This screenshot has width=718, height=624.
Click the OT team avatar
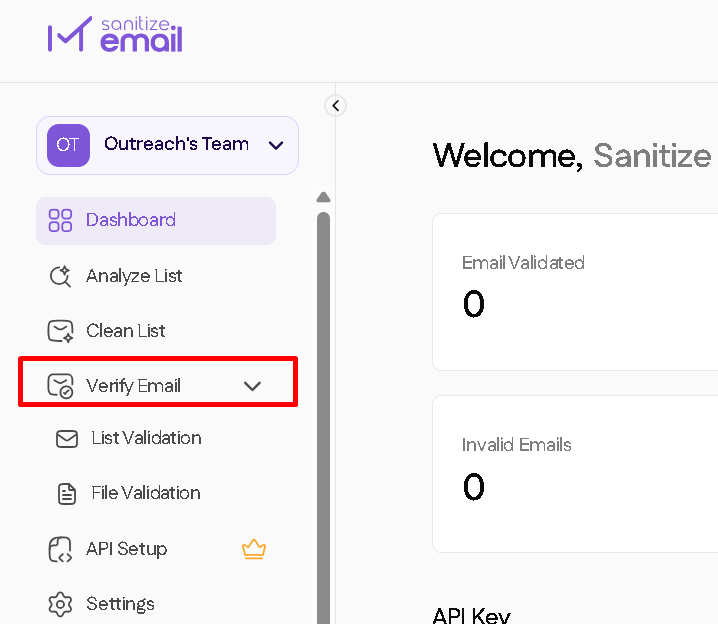[x=68, y=145]
